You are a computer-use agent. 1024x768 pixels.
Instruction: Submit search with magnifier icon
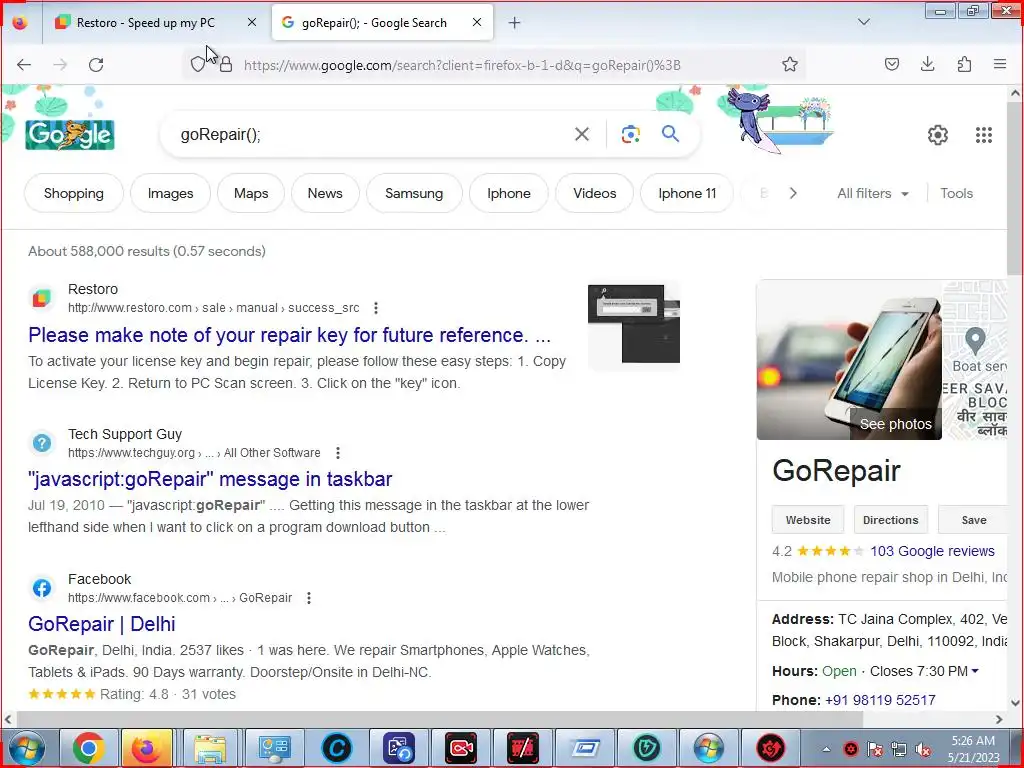point(670,134)
